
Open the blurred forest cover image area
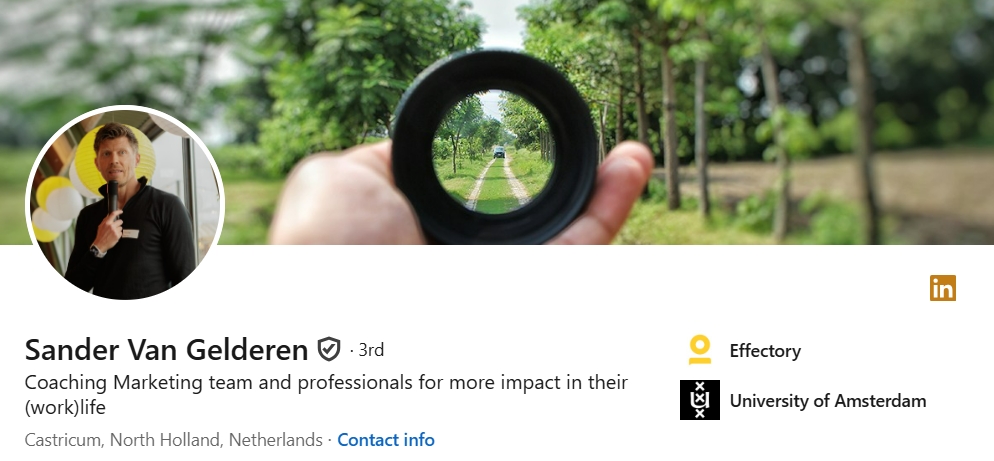tap(792, 120)
